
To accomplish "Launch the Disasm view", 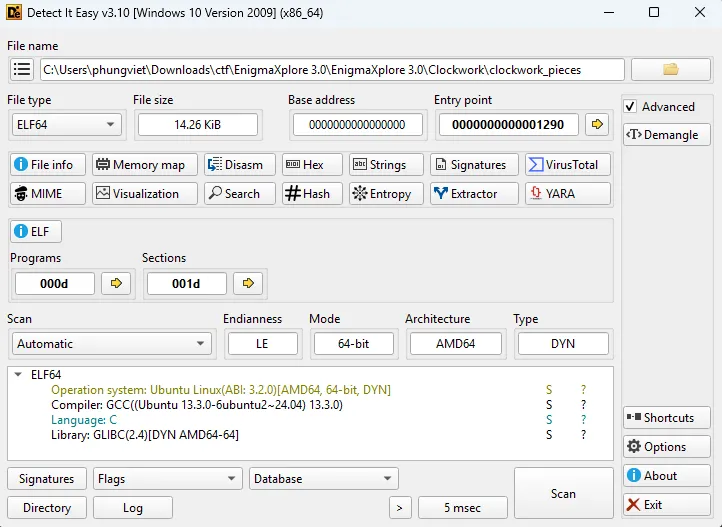I will click(240, 165).
